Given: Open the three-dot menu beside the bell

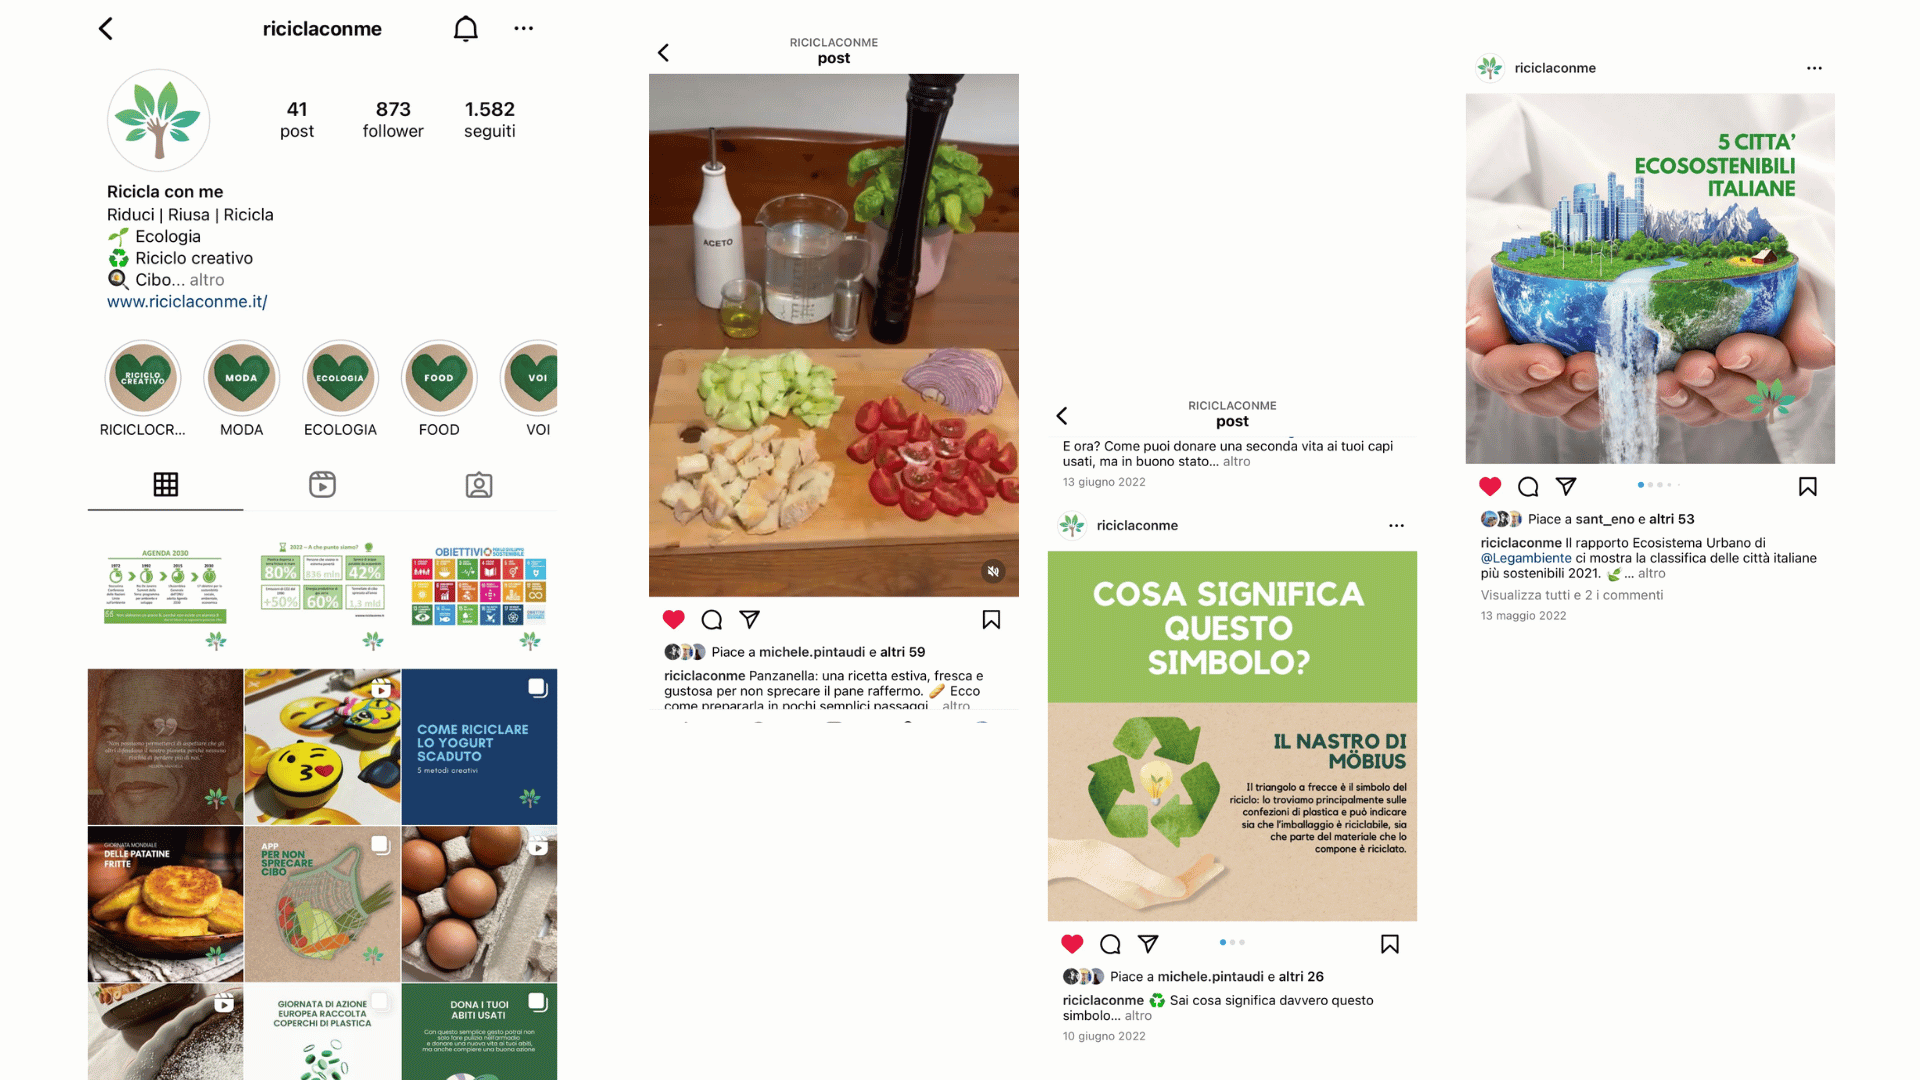Looking at the screenshot, I should [523, 29].
